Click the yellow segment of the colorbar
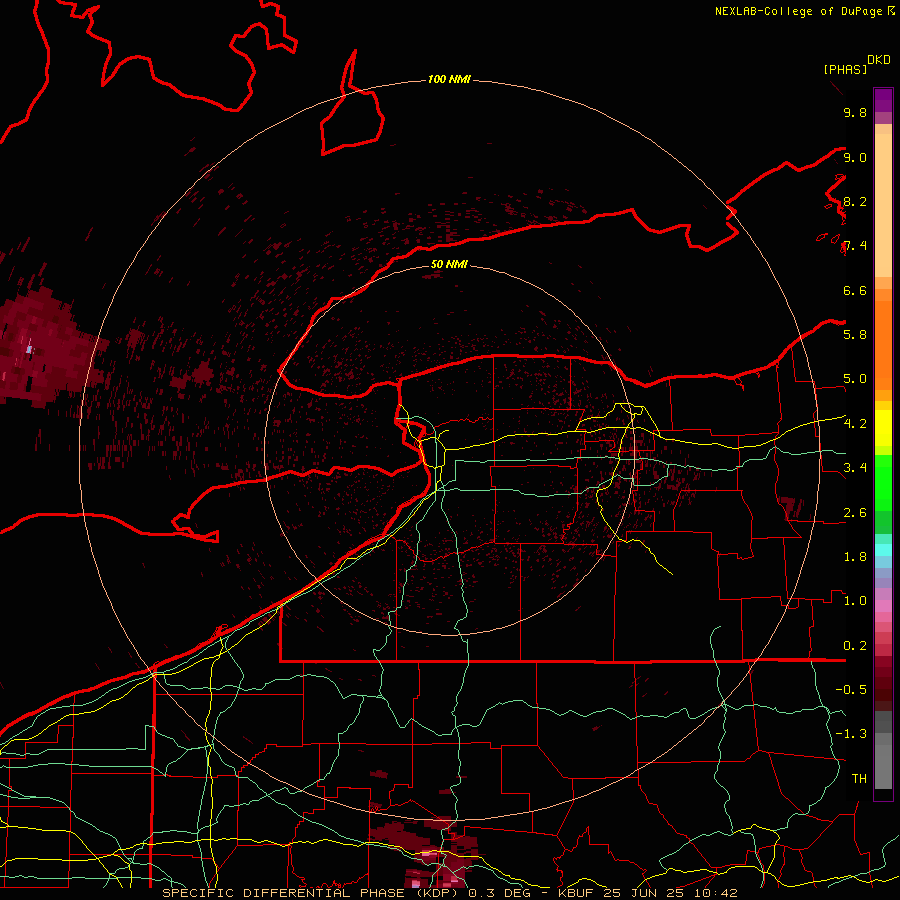Screen dimensions: 900x900 (883, 428)
